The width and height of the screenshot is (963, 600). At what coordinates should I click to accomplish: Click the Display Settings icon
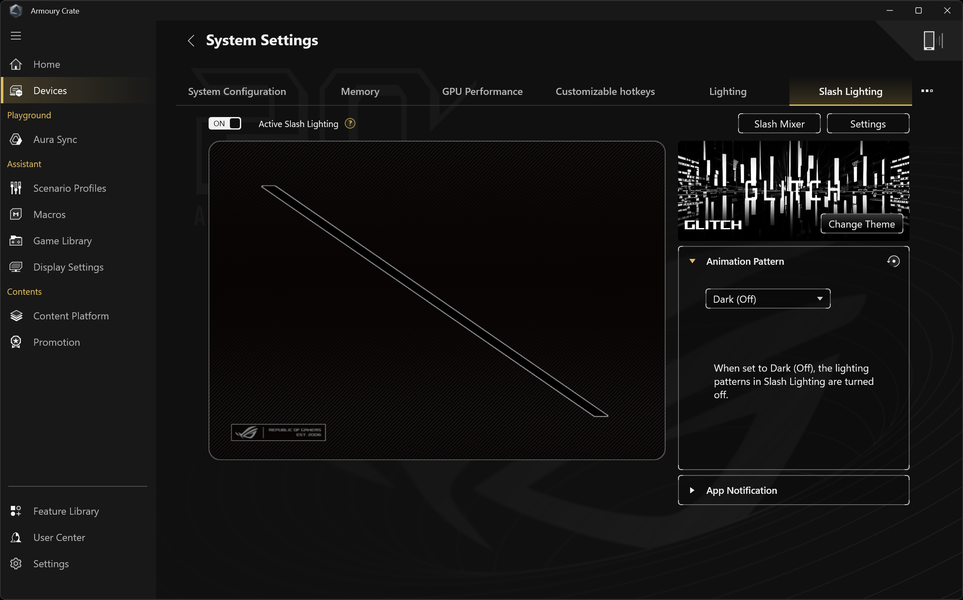click(x=16, y=267)
